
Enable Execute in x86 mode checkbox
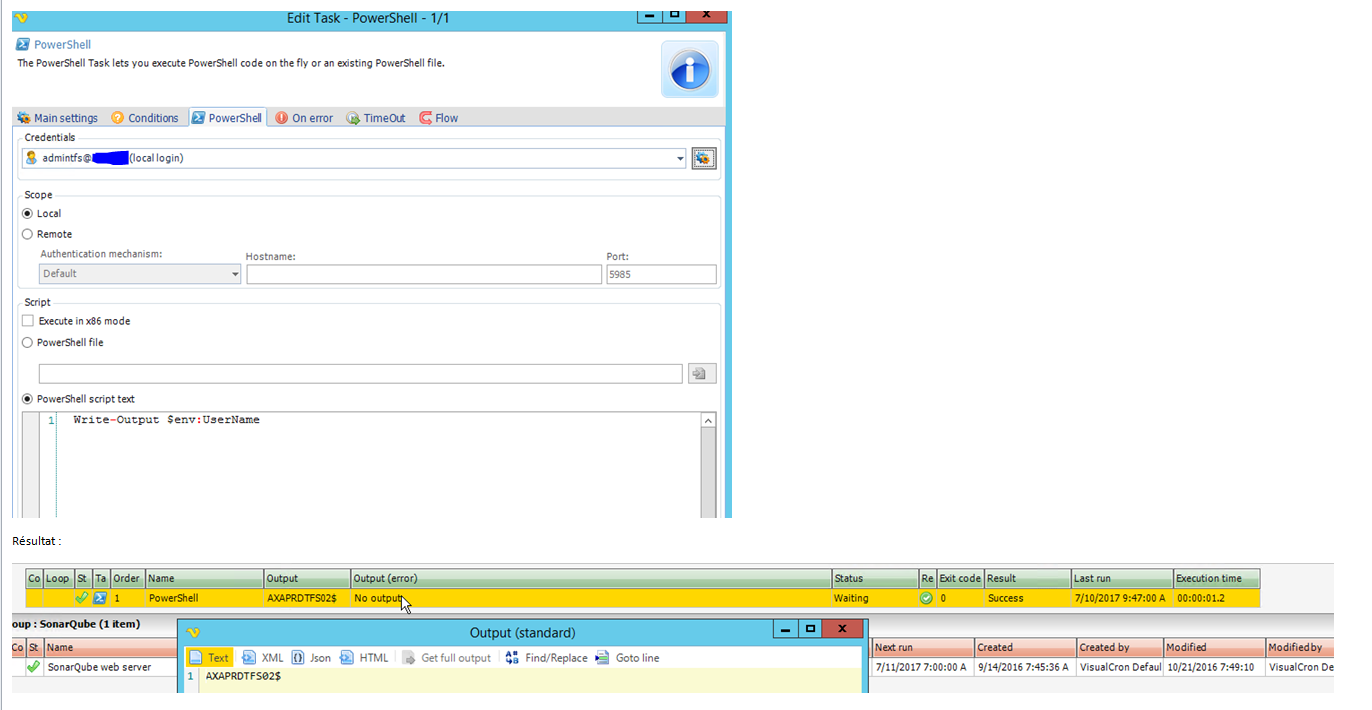[x=28, y=321]
